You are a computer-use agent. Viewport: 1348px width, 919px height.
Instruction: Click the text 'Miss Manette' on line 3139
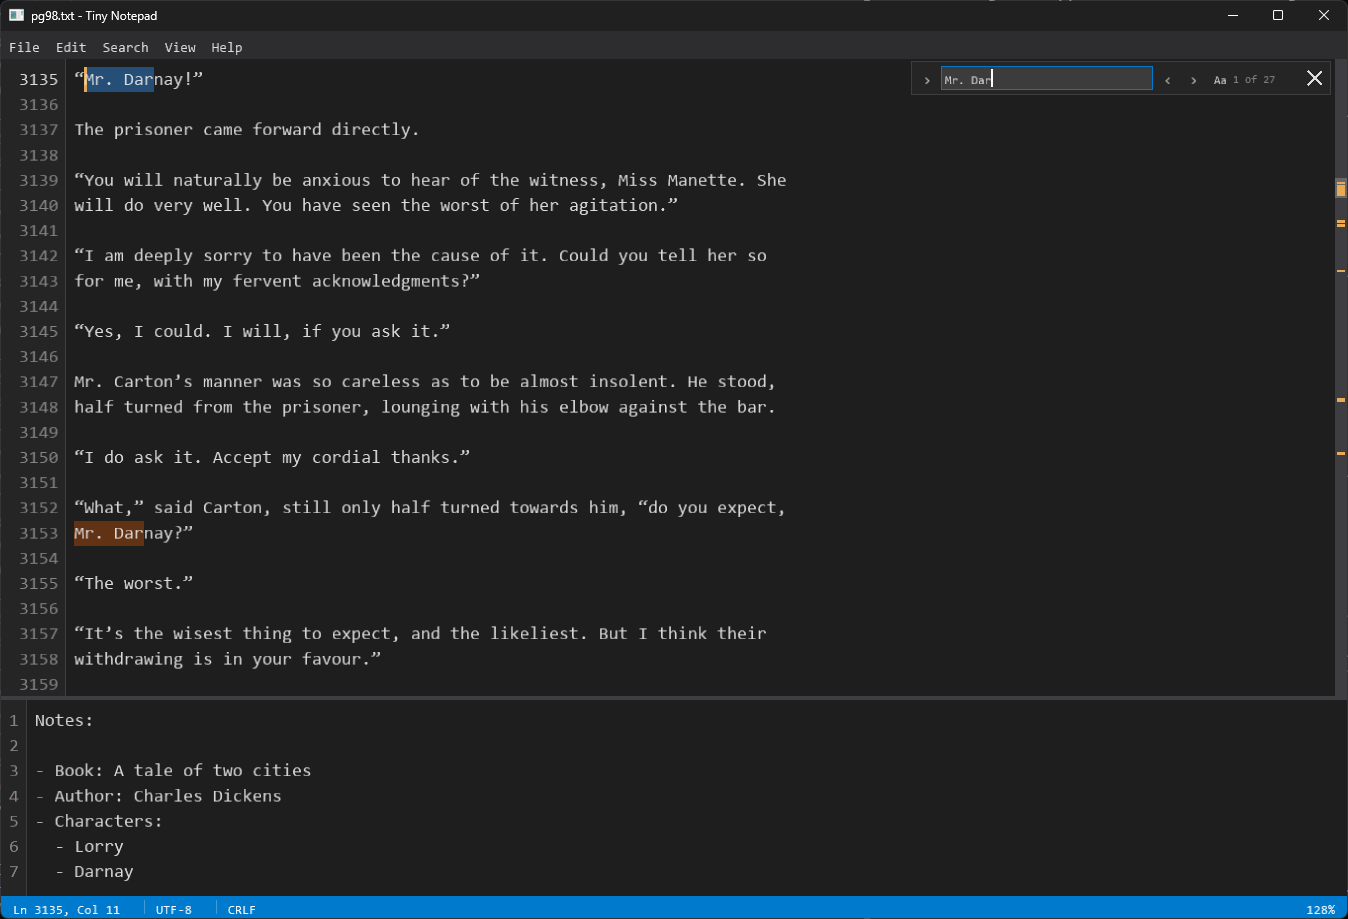[x=677, y=180]
